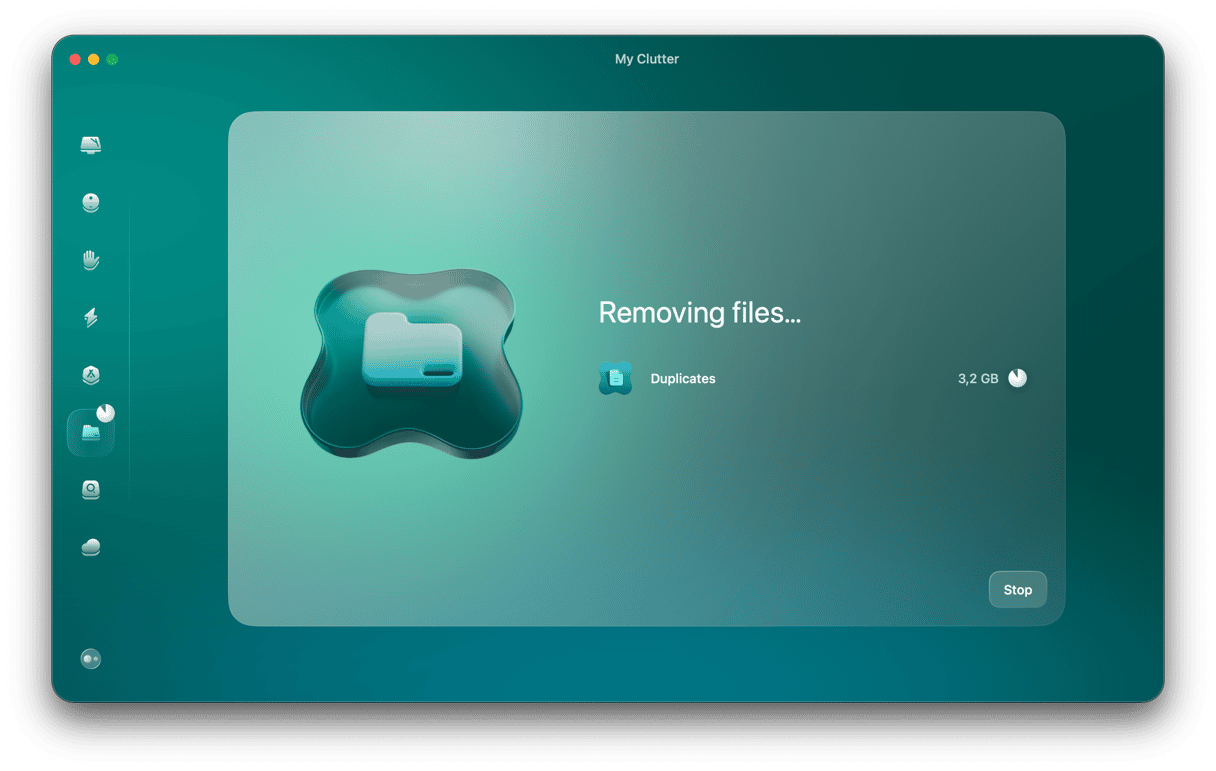This screenshot has height=771, width=1216.
Task: Select the My Clutter folder icon in sidebar
Action: click(91, 433)
